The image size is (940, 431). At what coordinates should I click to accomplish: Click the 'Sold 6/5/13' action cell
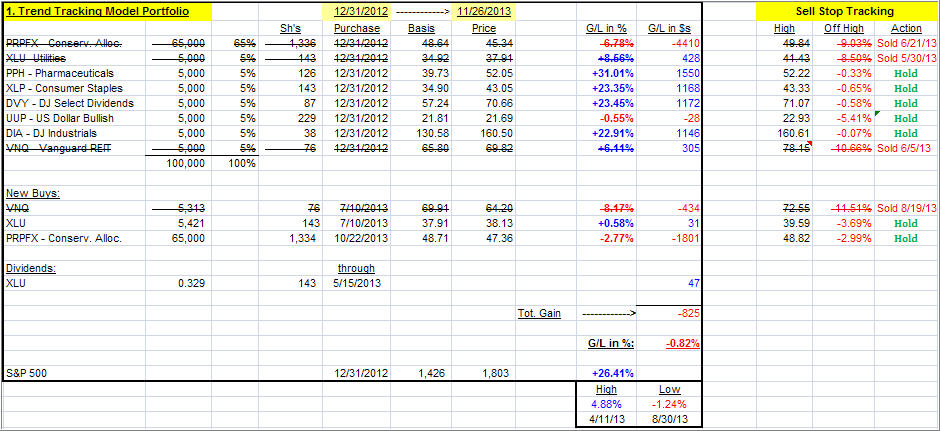[906, 148]
